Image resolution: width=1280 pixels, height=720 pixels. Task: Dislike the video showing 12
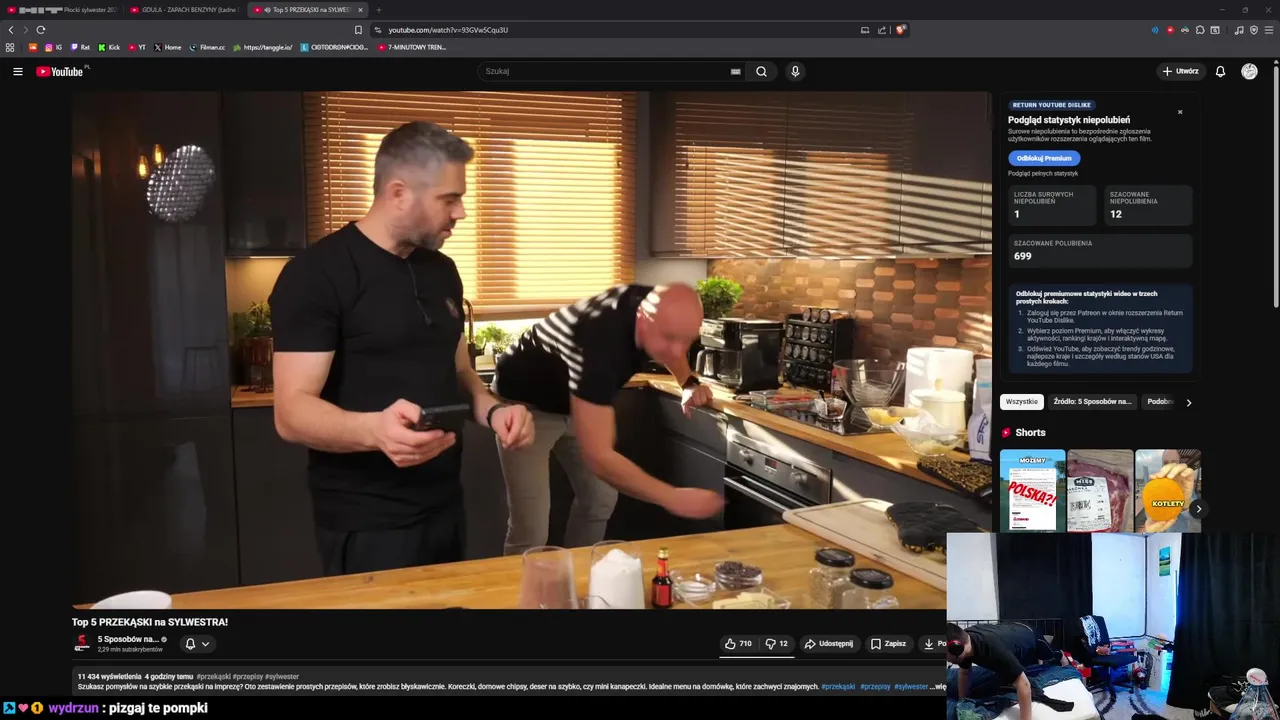(x=776, y=643)
